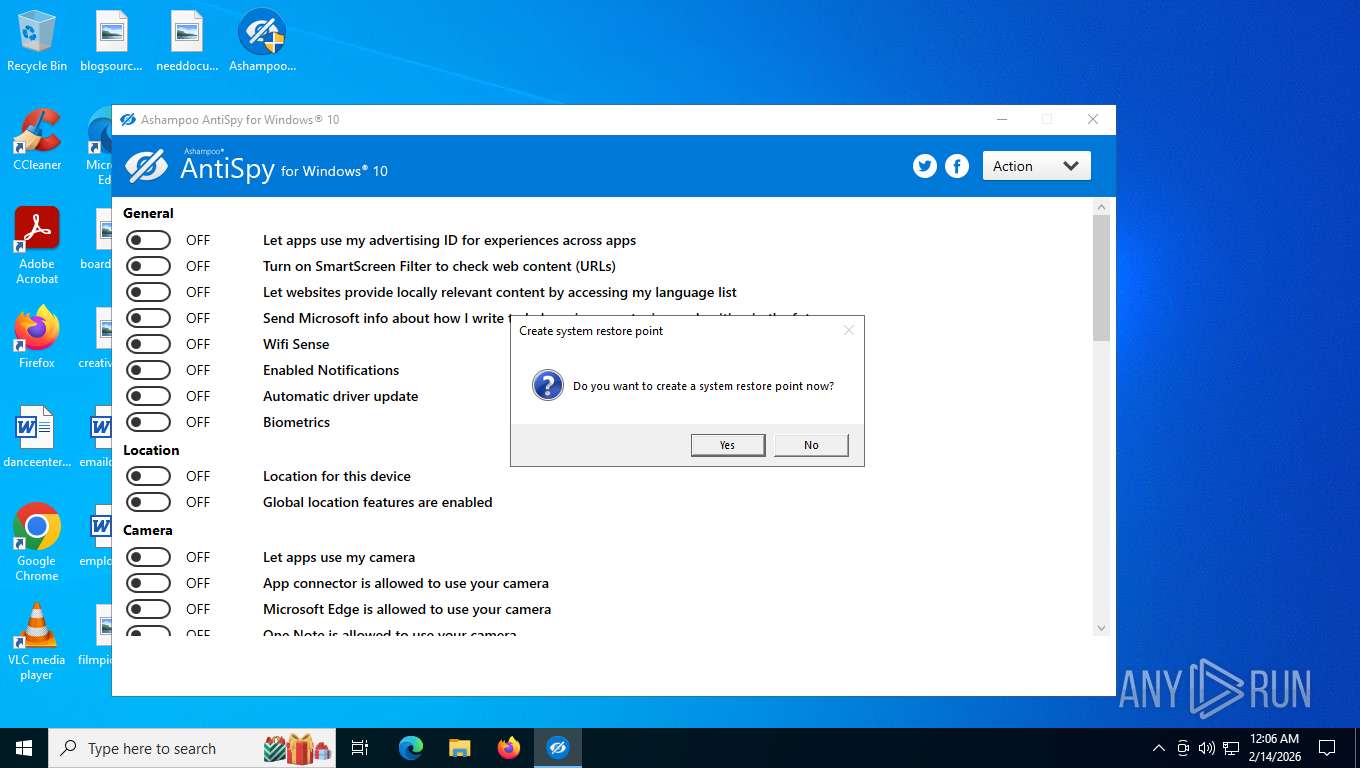Click the Automatic driver update label
This screenshot has width=1360, height=768.
[x=341, y=396]
